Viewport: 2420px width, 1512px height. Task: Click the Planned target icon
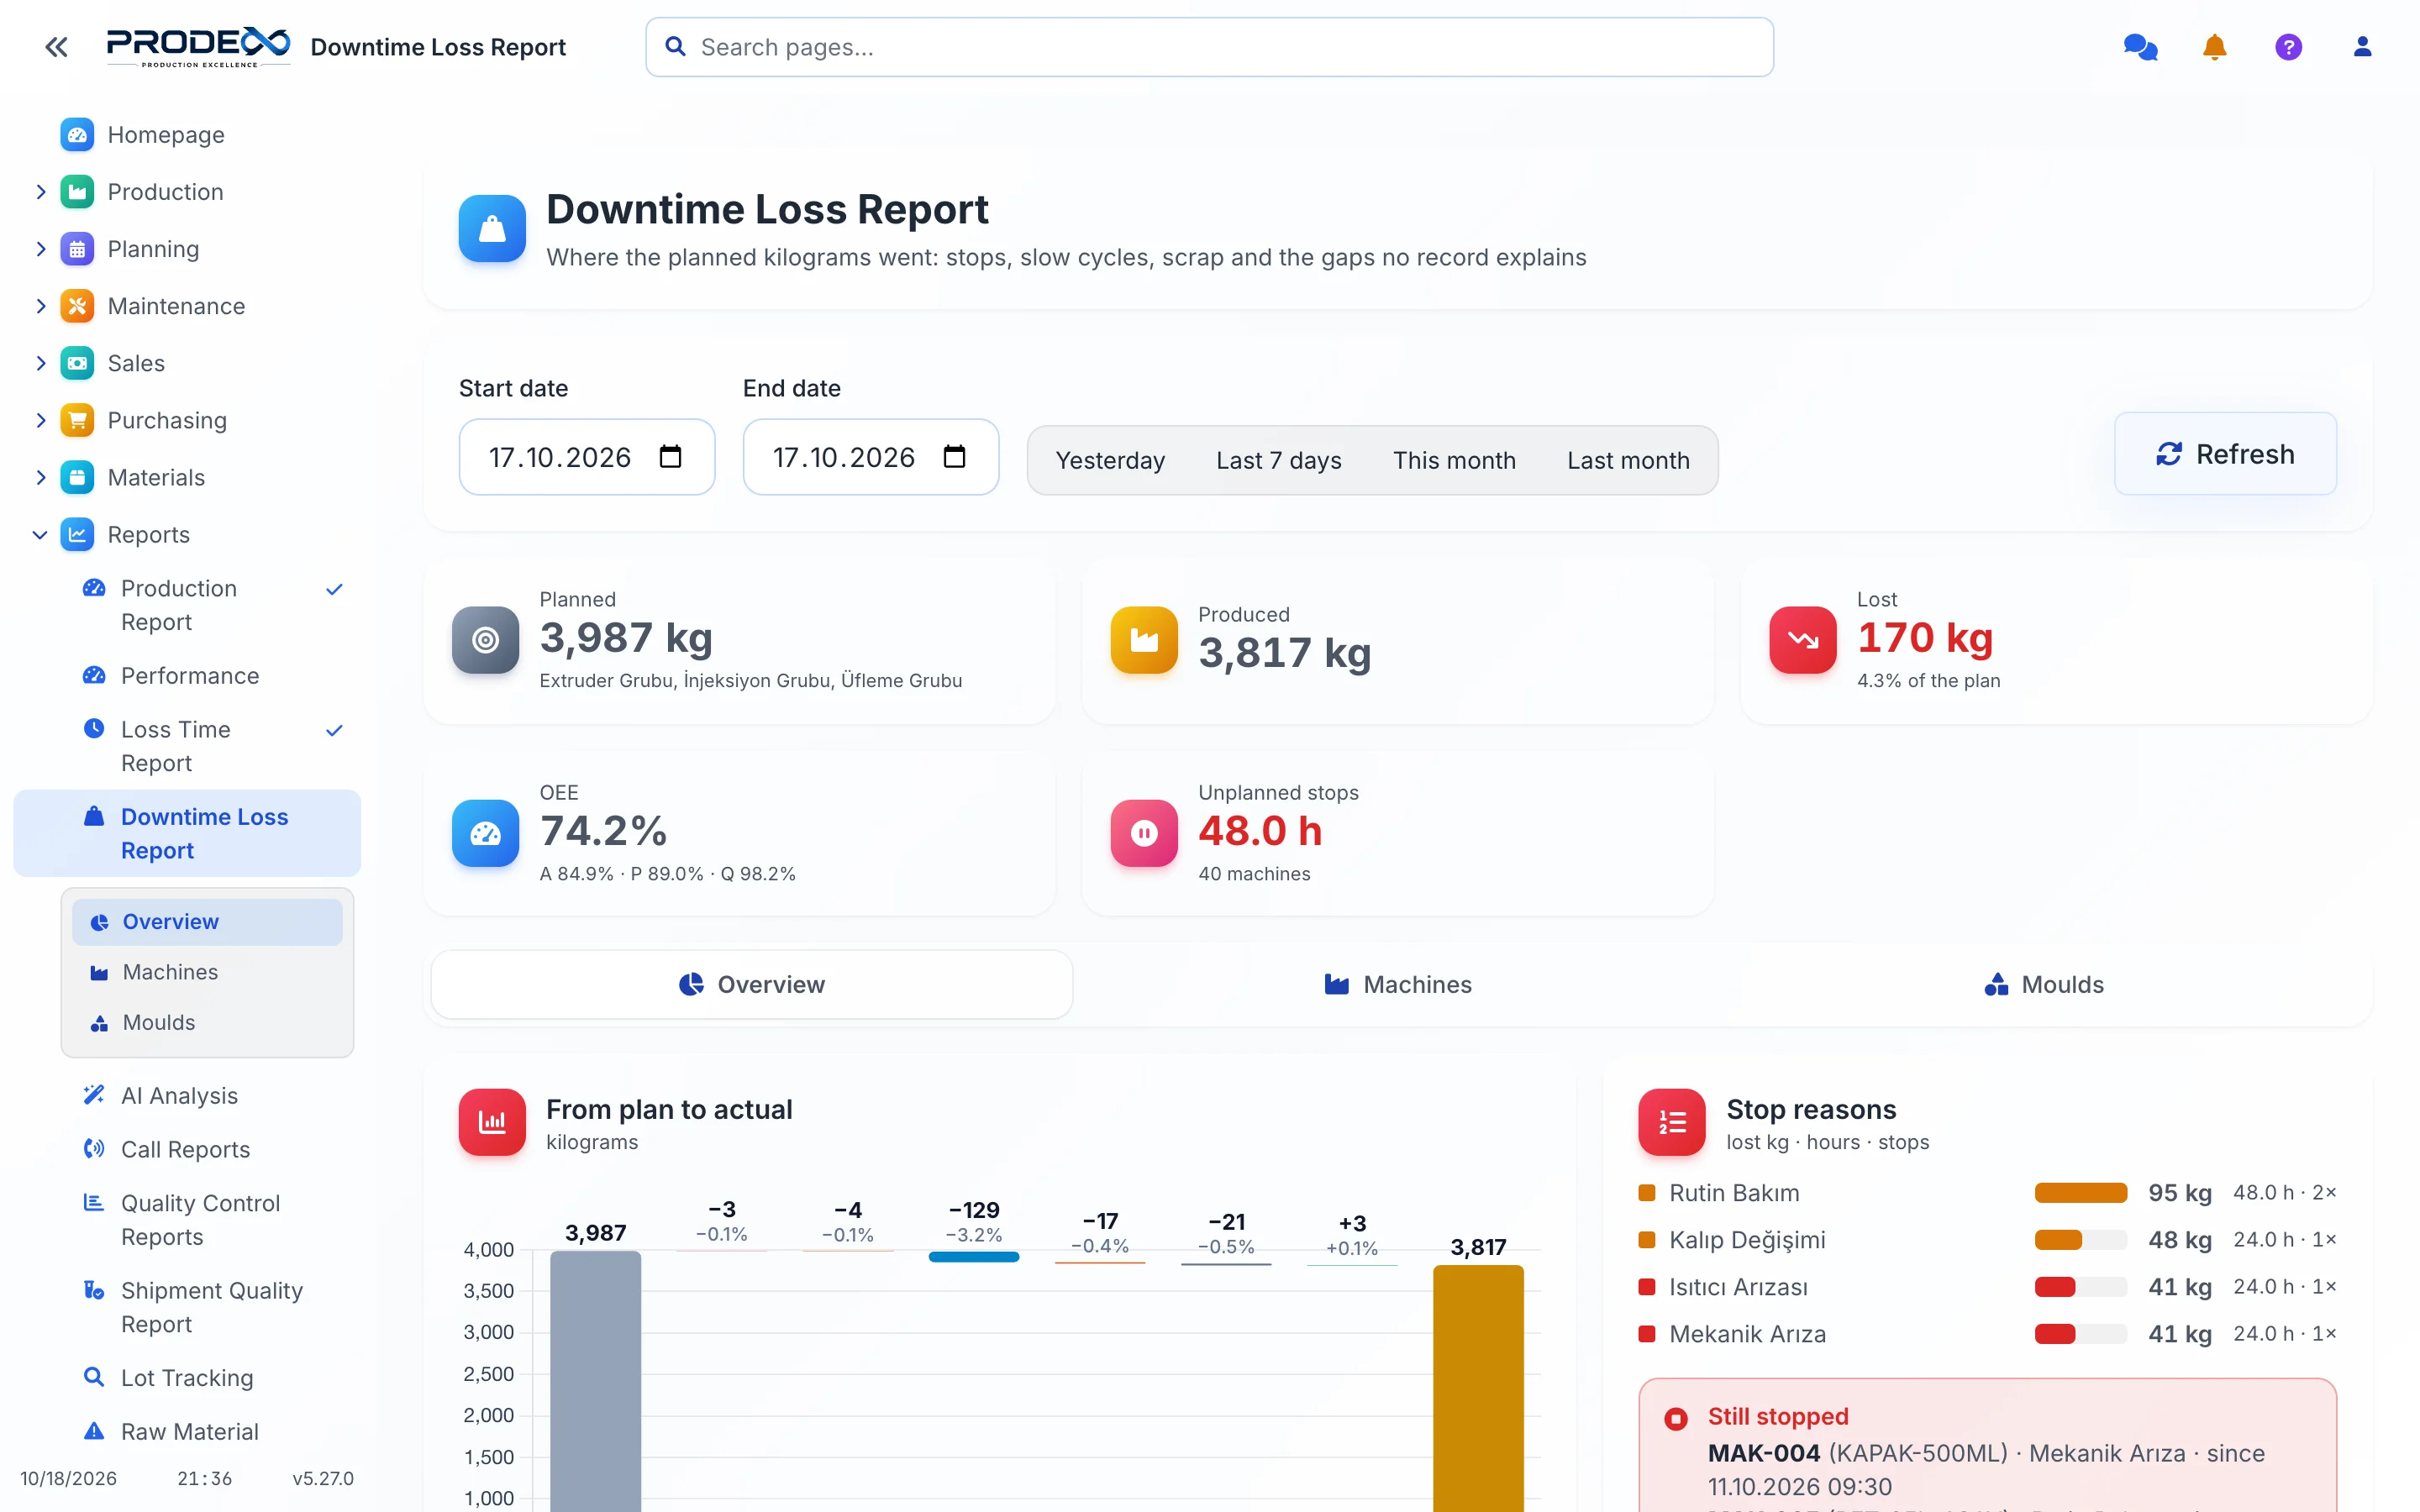click(x=485, y=640)
